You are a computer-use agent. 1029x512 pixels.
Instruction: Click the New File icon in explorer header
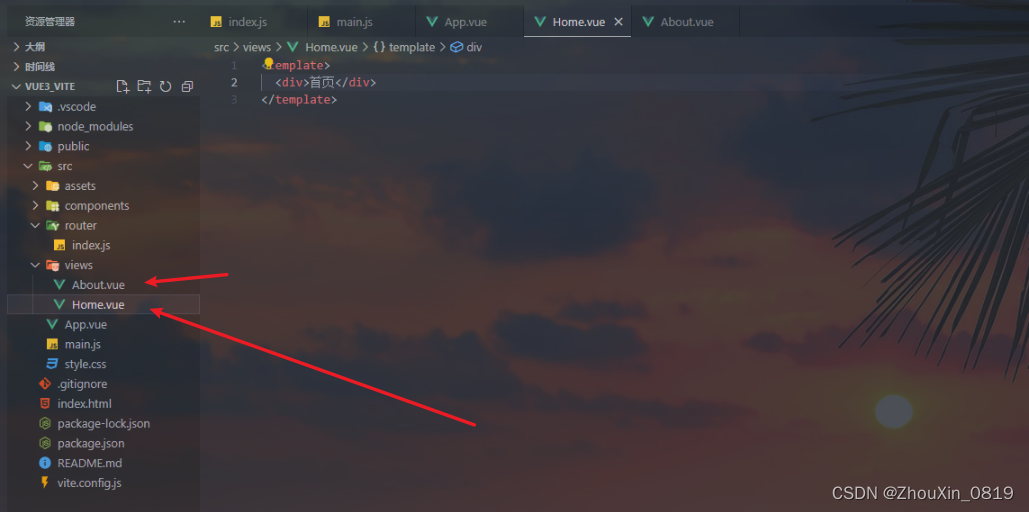click(122, 86)
